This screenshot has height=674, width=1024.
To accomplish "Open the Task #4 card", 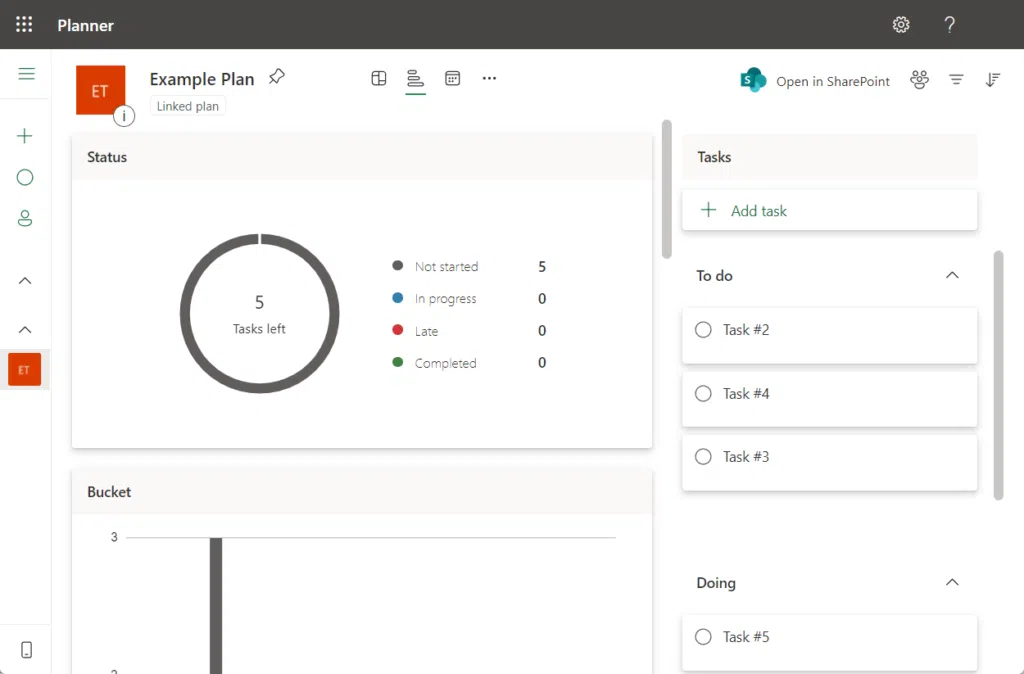I will coord(829,399).
